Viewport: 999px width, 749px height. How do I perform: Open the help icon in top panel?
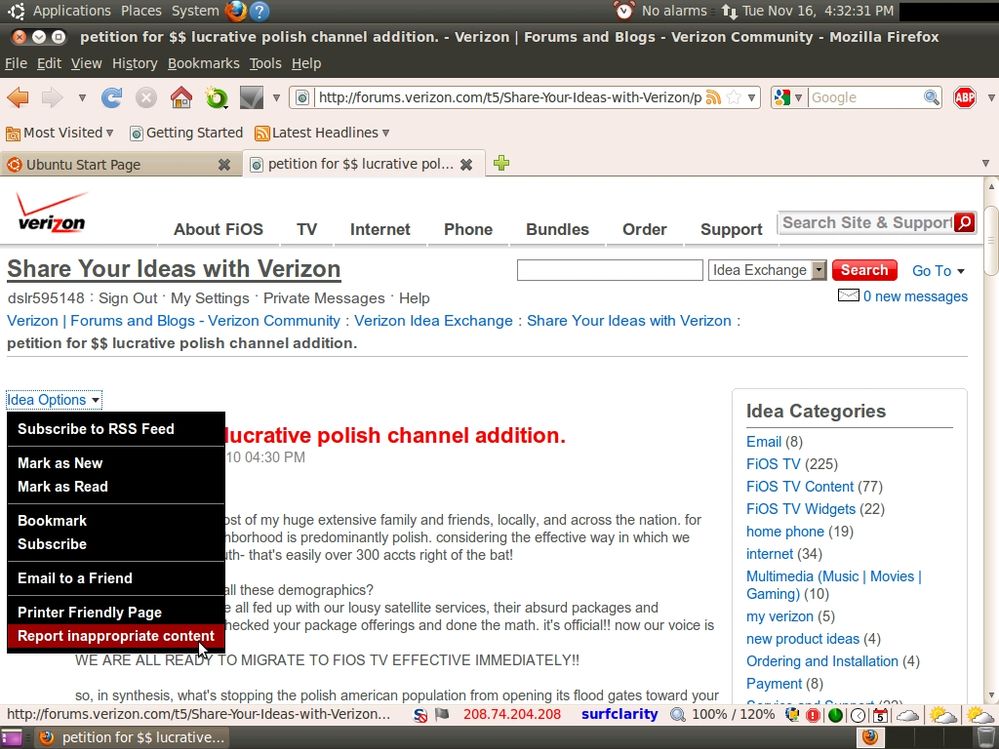[259, 11]
